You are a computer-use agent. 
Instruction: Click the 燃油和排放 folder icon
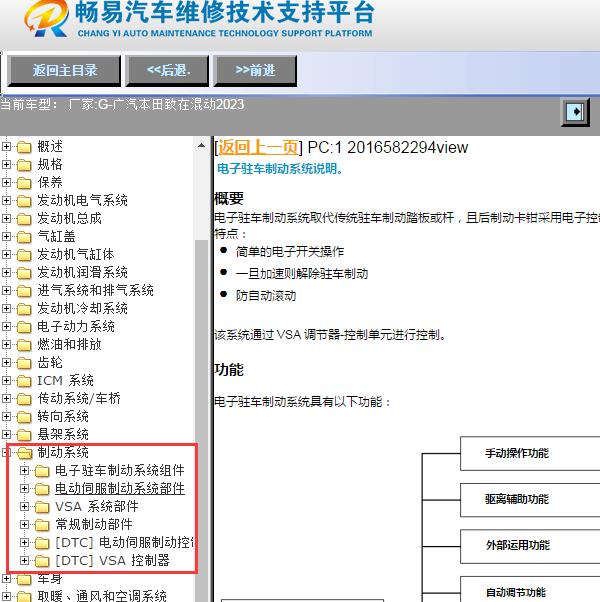[x=24, y=345]
